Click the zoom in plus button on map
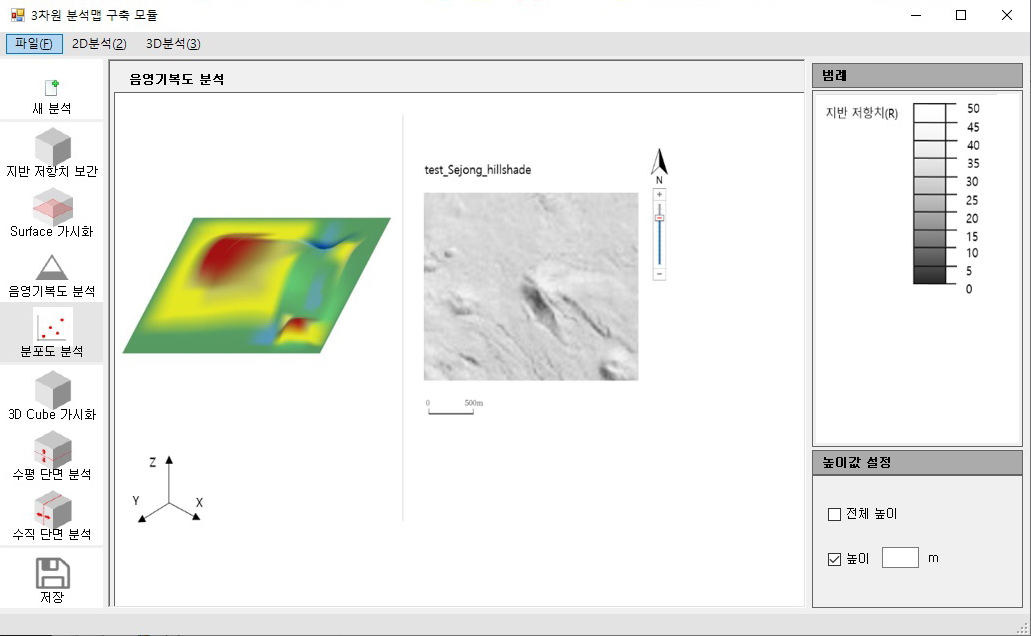1031x636 pixels. [x=659, y=194]
